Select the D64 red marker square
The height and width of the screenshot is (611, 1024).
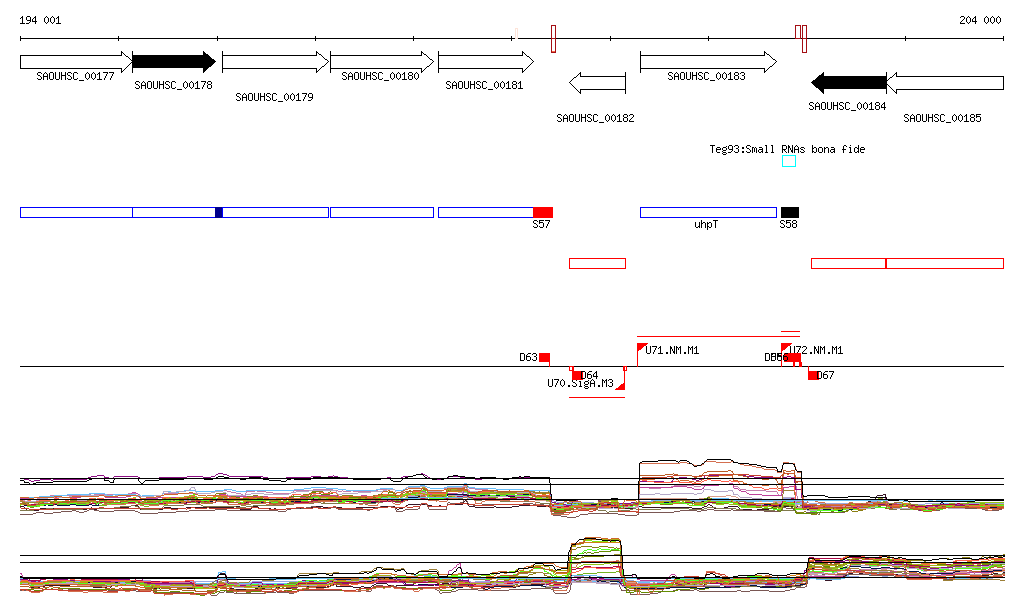[x=577, y=375]
